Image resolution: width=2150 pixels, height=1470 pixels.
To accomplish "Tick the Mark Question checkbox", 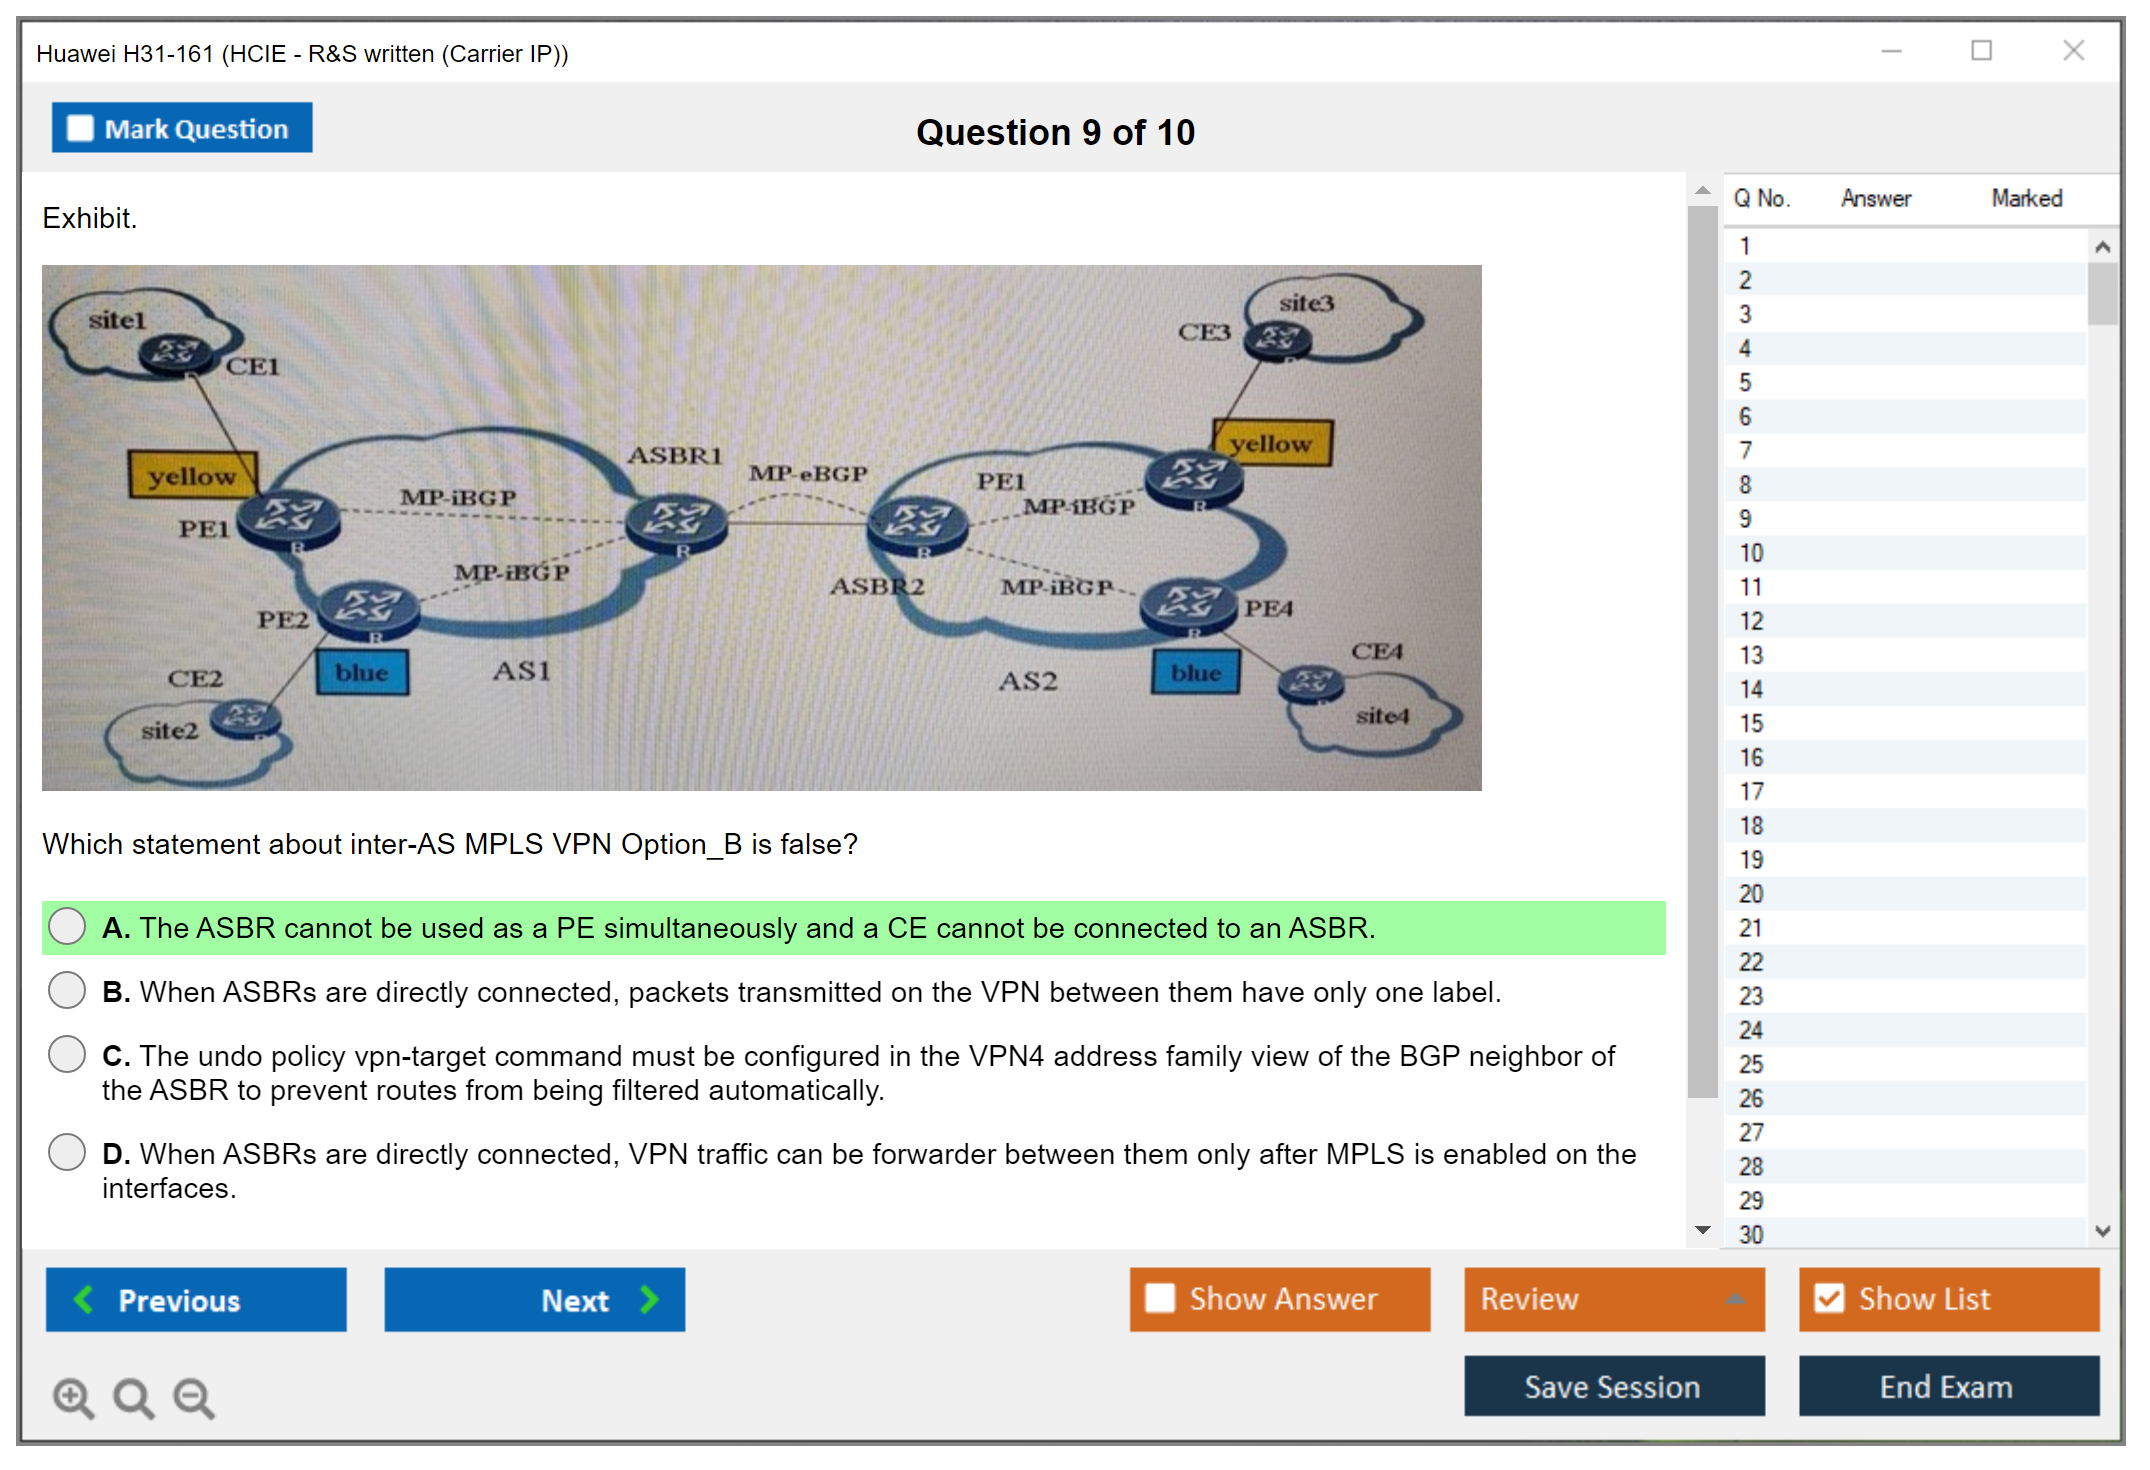I will click(x=80, y=128).
